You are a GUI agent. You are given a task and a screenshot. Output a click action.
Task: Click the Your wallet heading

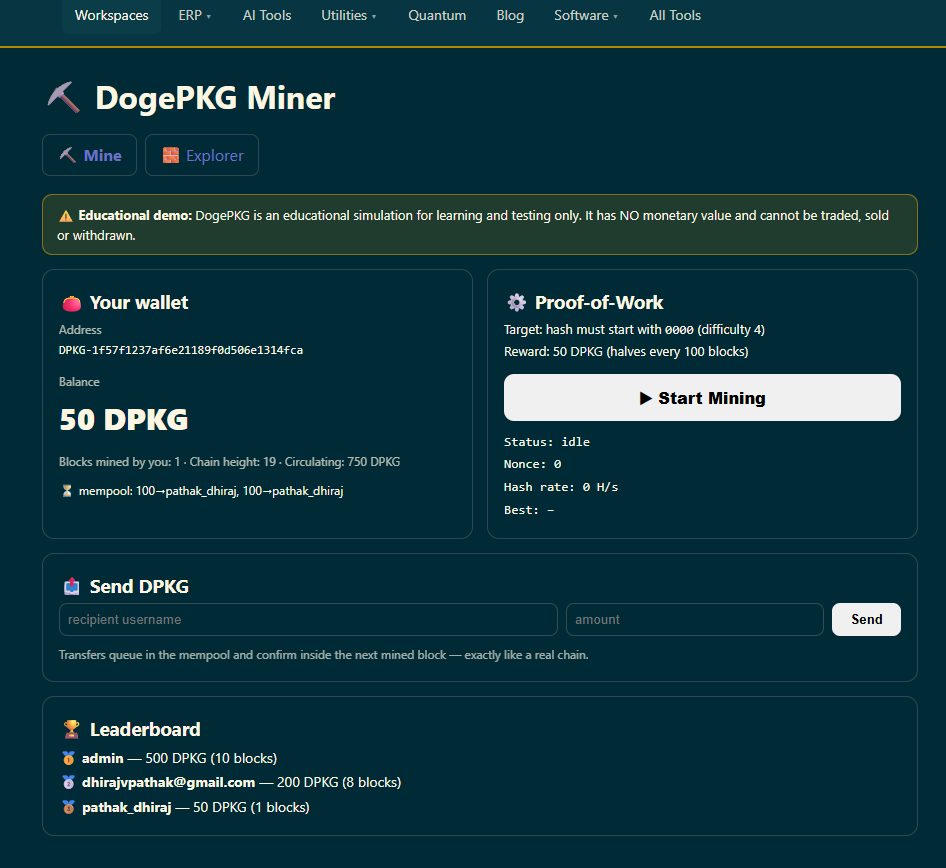139,302
